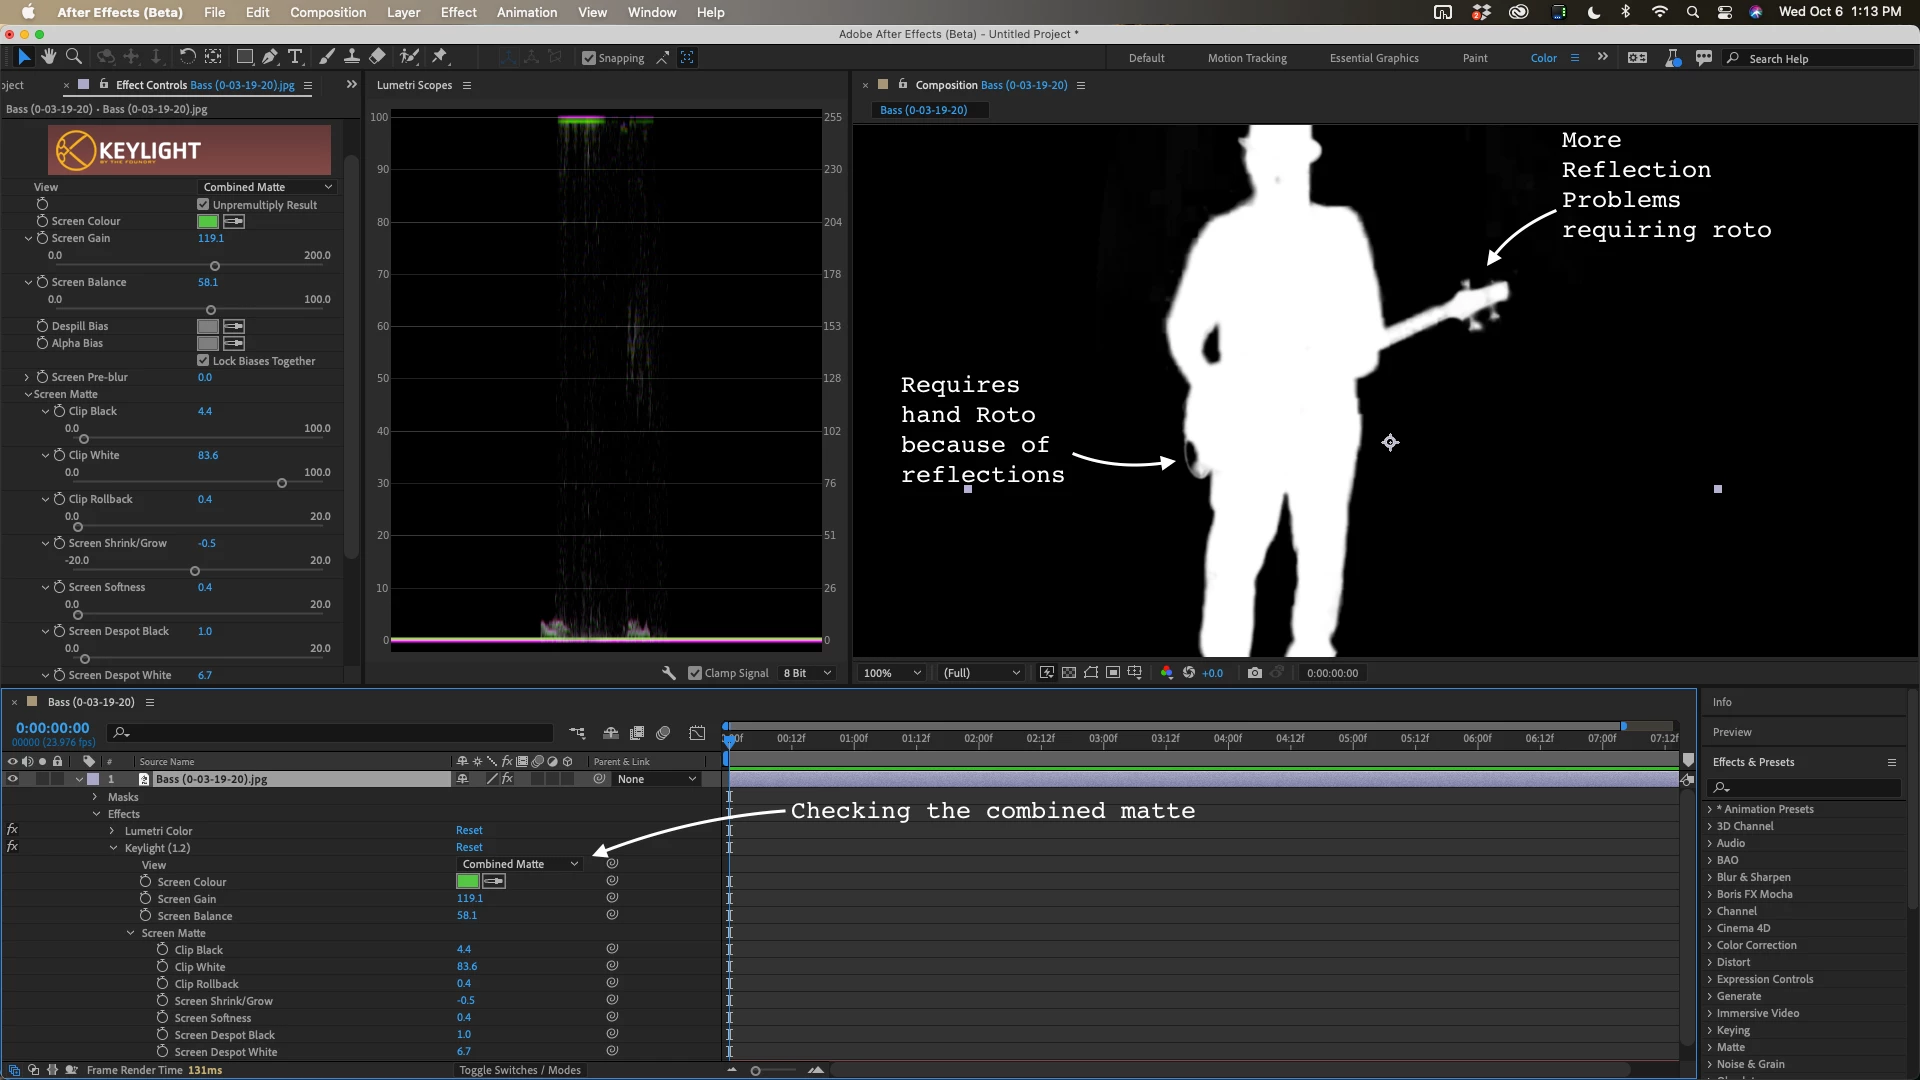1920x1080 pixels.
Task: Uncheck Unpremultiply Result option
Action: [203, 204]
